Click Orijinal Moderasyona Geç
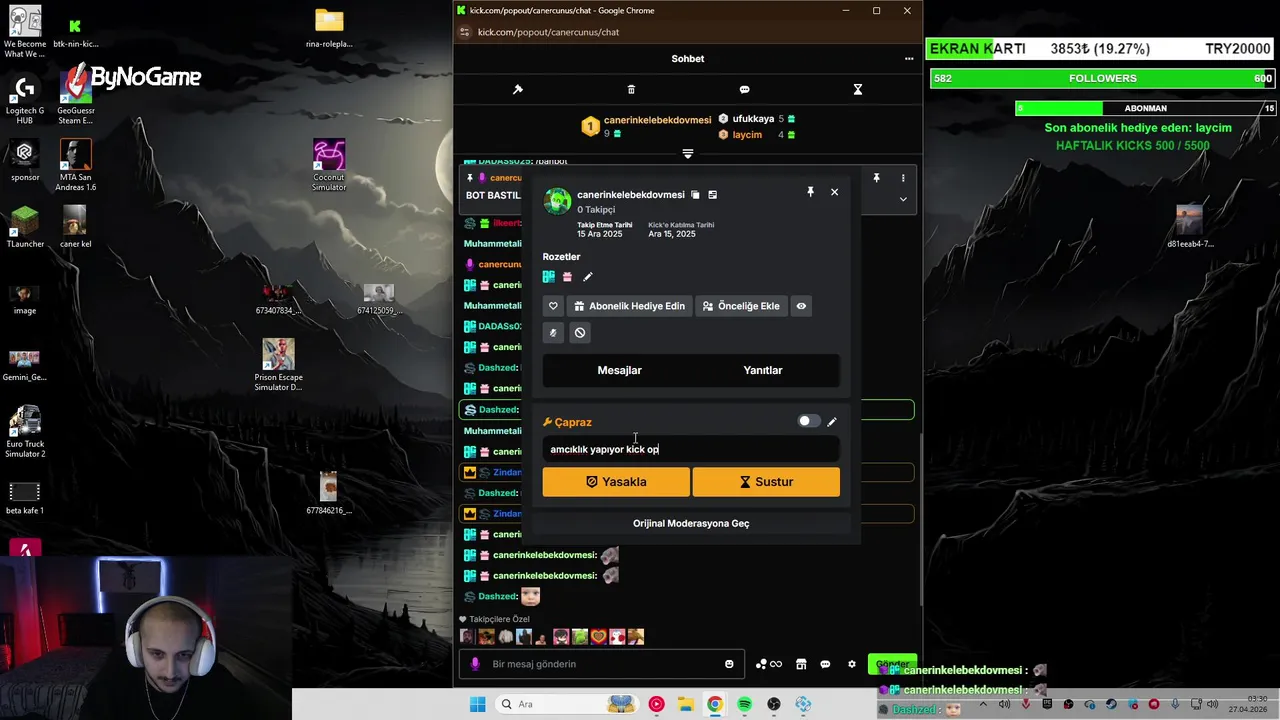This screenshot has height=720, width=1280. [x=691, y=523]
